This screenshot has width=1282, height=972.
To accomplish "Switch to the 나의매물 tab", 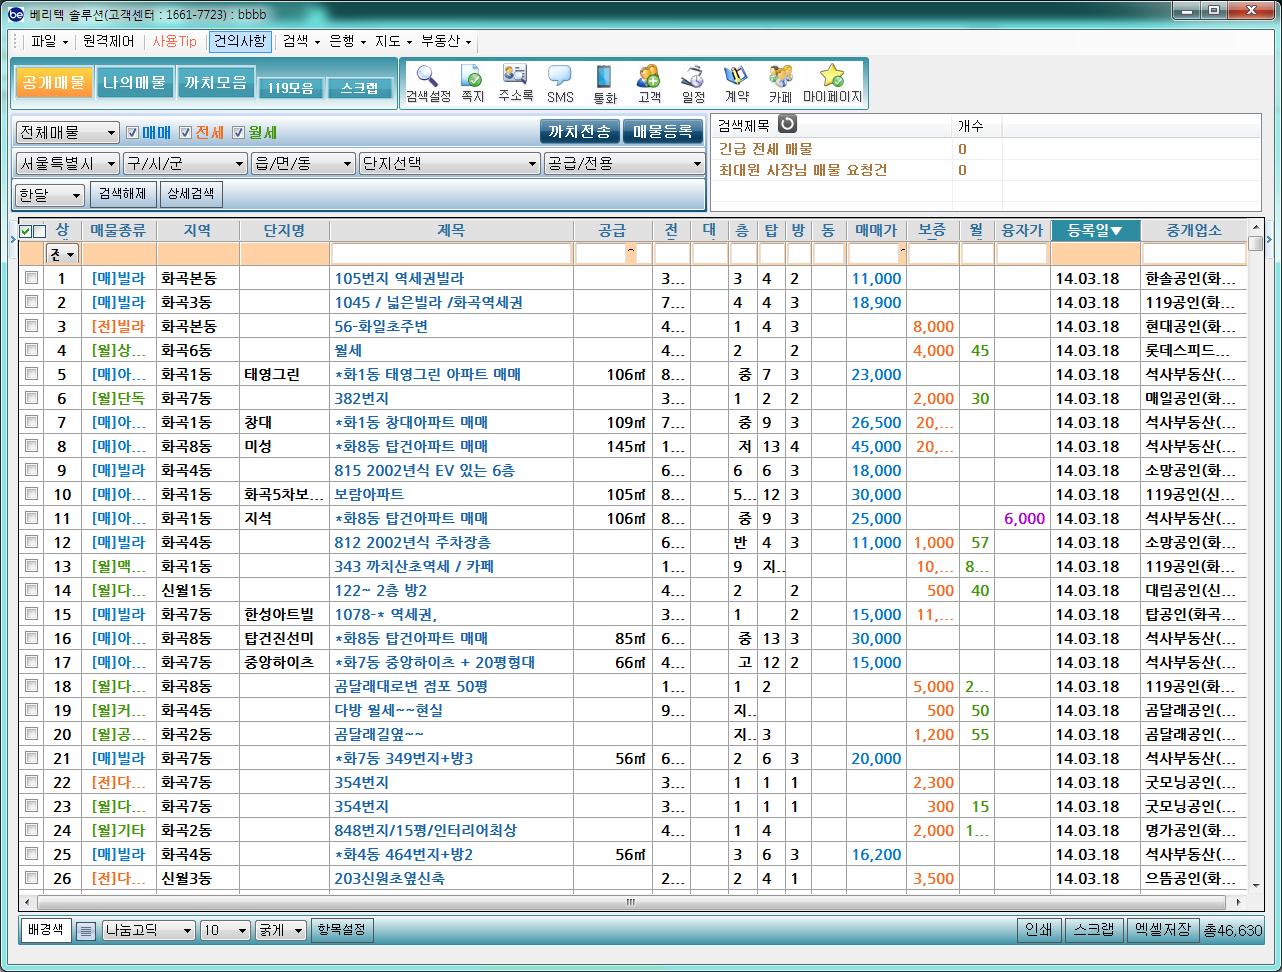I will (x=135, y=82).
